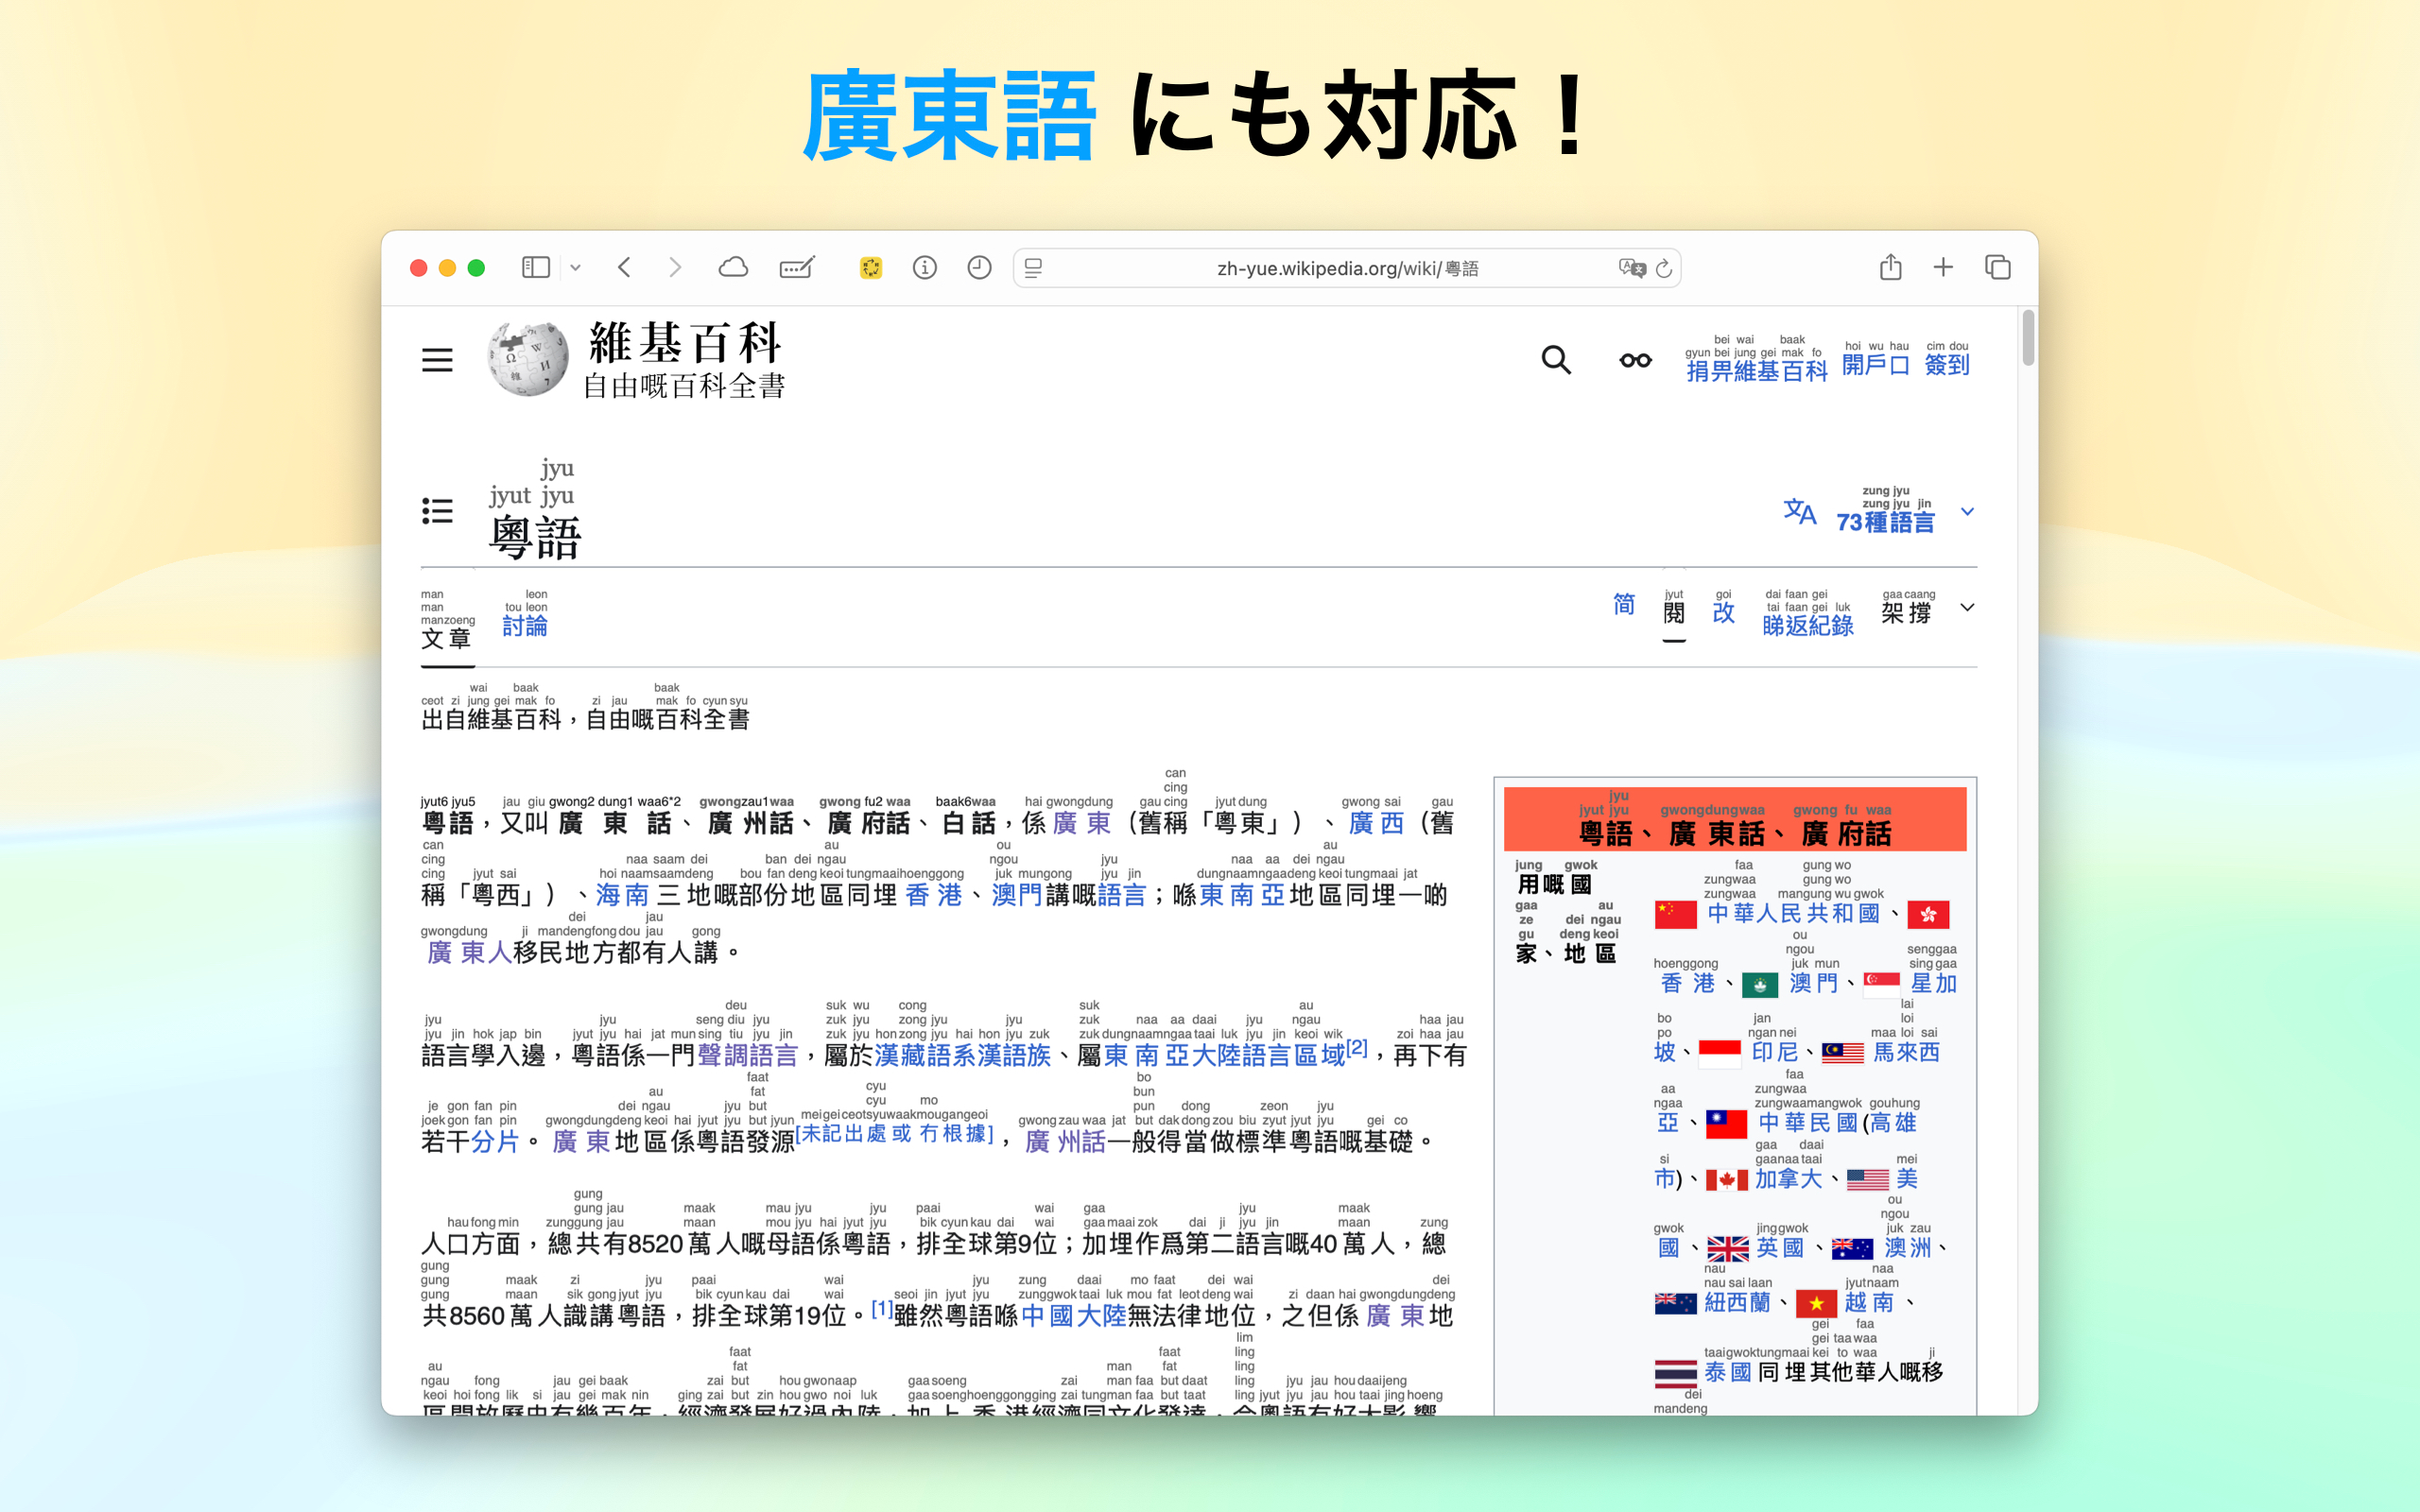This screenshot has height=1512, width=2420.
Task: Open the Share menu
Action: 1890,266
